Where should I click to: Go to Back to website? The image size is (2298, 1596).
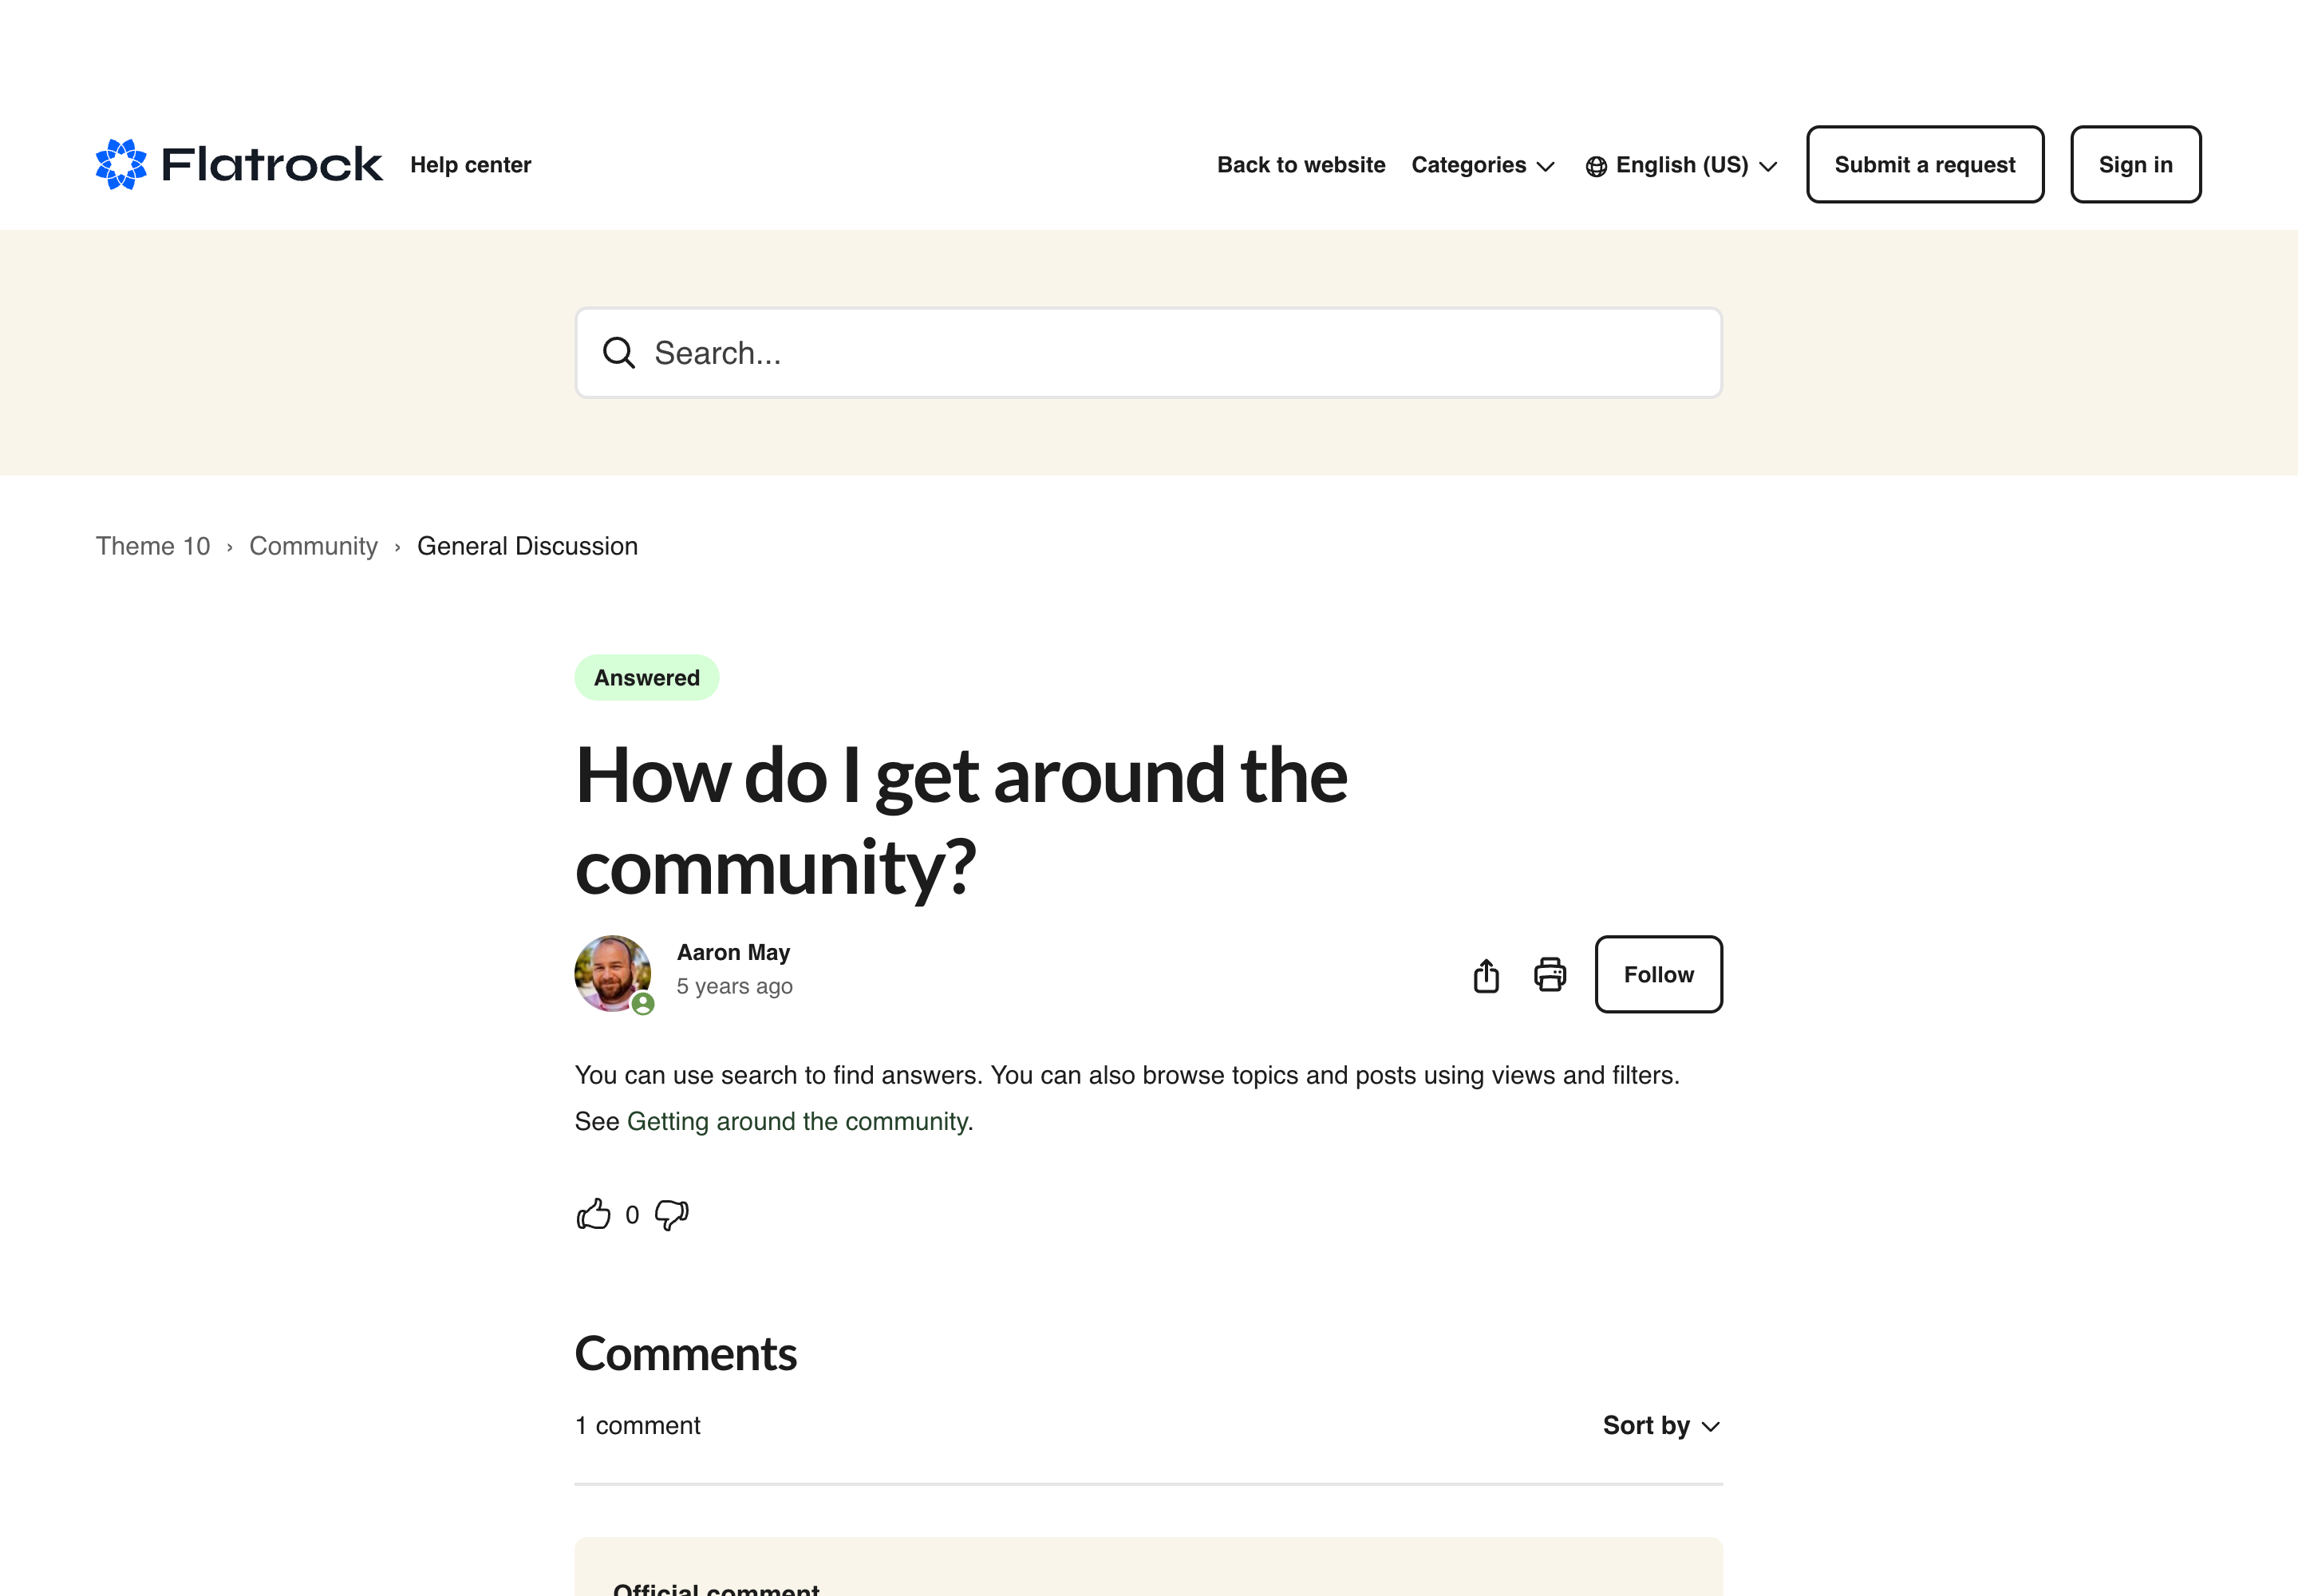point(1301,165)
